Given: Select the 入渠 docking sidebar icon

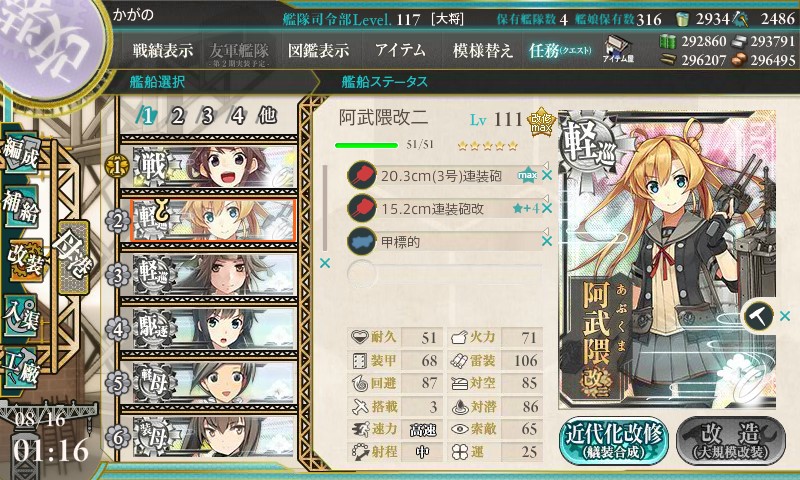Looking at the screenshot, I should point(22,315).
